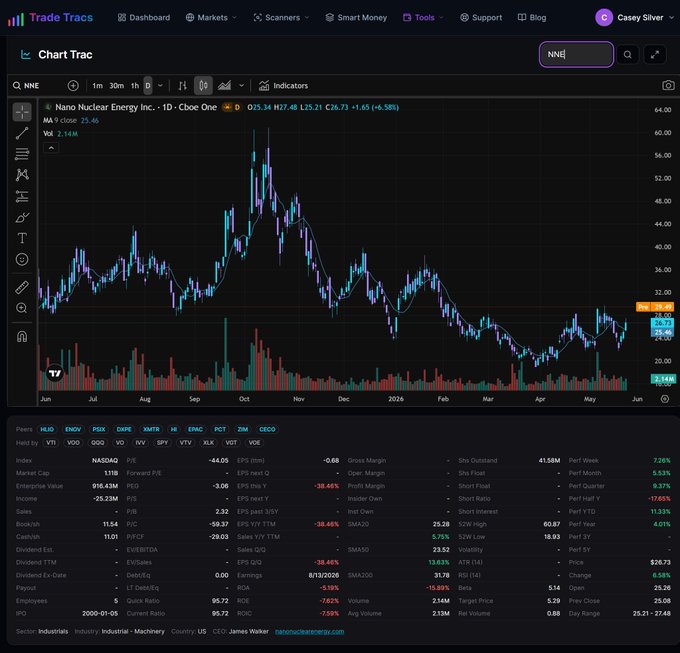Click the Pre 29.49 pre-market price label
The width and height of the screenshot is (680, 653).
point(655,307)
